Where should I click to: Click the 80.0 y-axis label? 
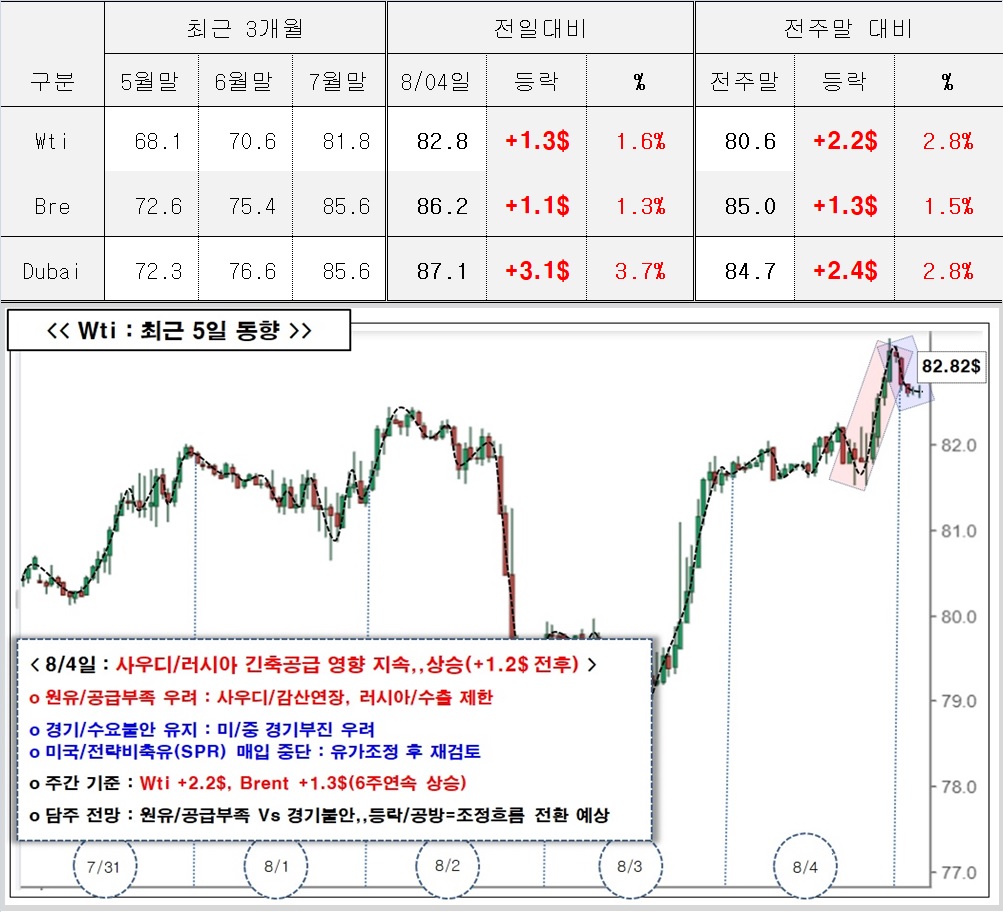[958, 617]
